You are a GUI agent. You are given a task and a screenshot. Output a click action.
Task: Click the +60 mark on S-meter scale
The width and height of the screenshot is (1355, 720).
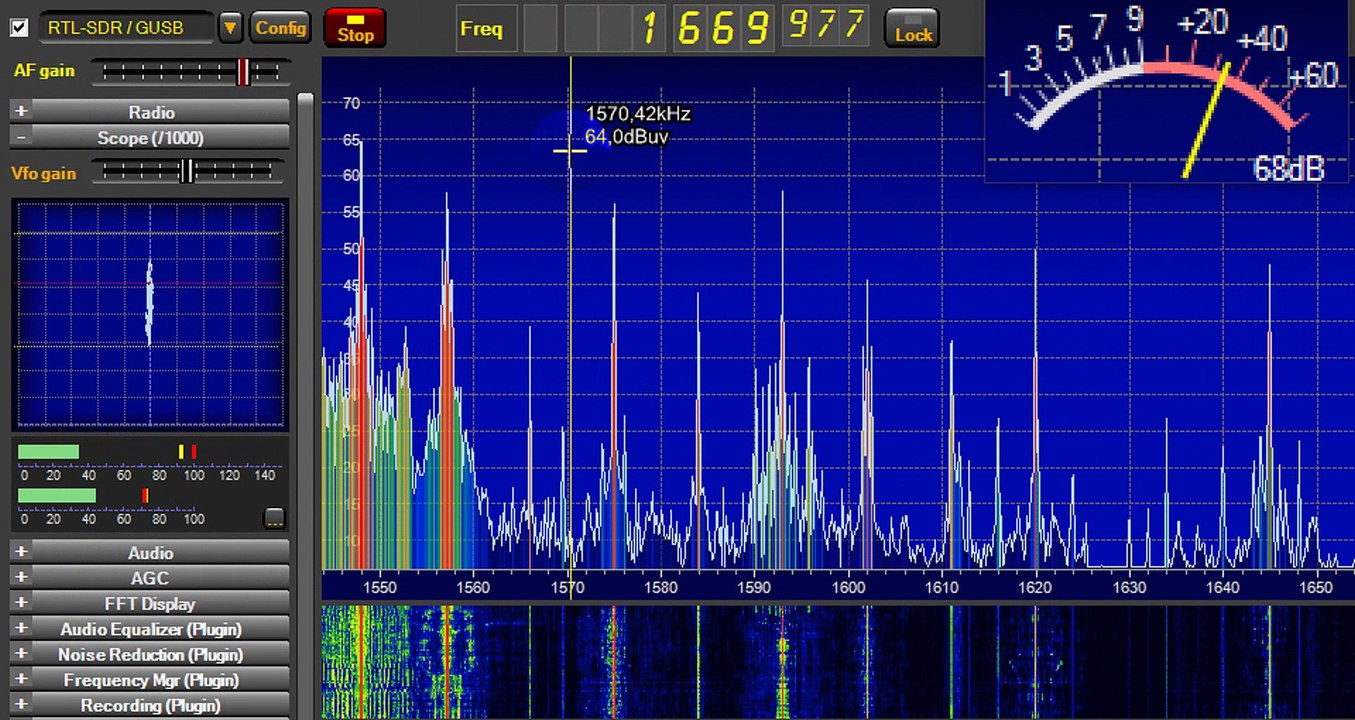point(1312,76)
